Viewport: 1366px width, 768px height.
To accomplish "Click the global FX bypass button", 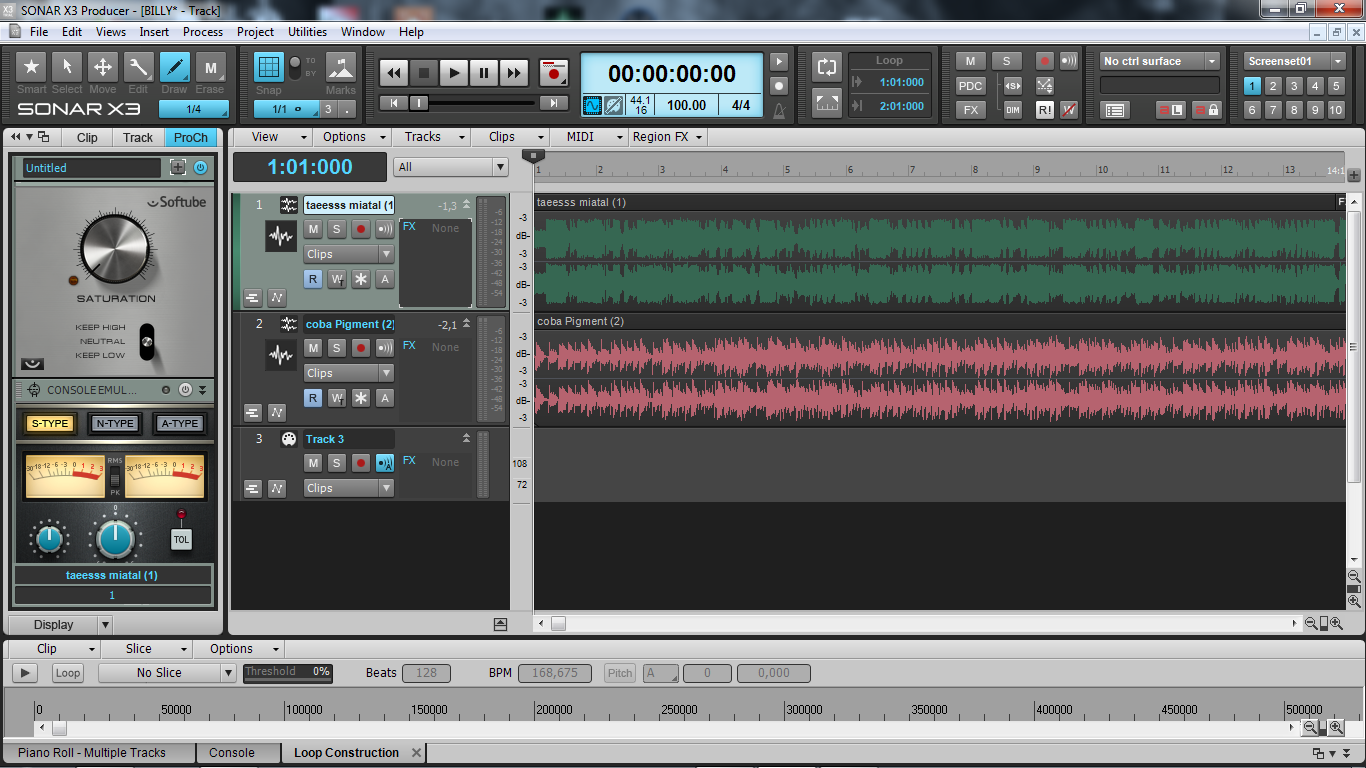I will [x=971, y=110].
